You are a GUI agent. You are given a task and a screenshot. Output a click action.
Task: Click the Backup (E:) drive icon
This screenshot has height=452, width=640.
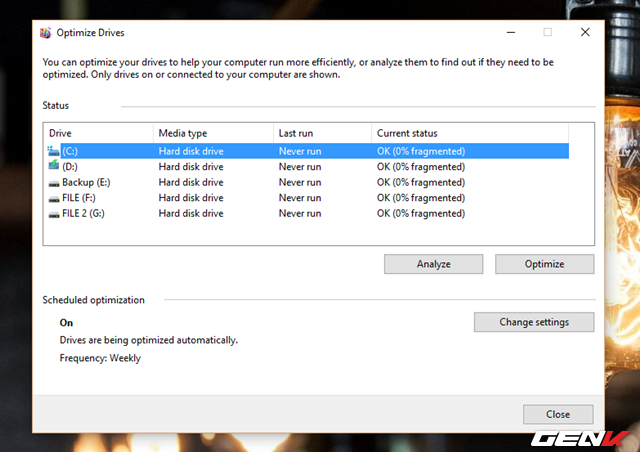54,184
